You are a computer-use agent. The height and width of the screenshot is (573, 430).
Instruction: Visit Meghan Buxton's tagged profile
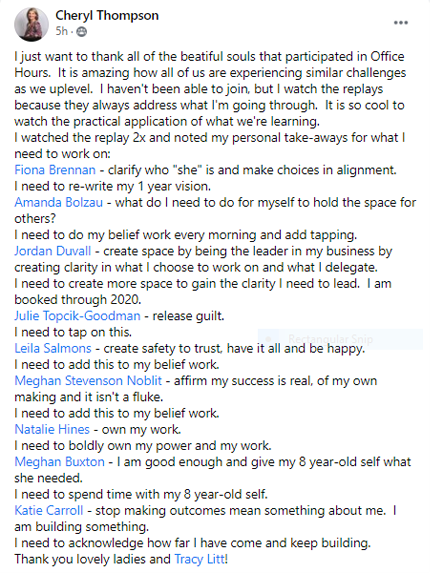point(60,462)
